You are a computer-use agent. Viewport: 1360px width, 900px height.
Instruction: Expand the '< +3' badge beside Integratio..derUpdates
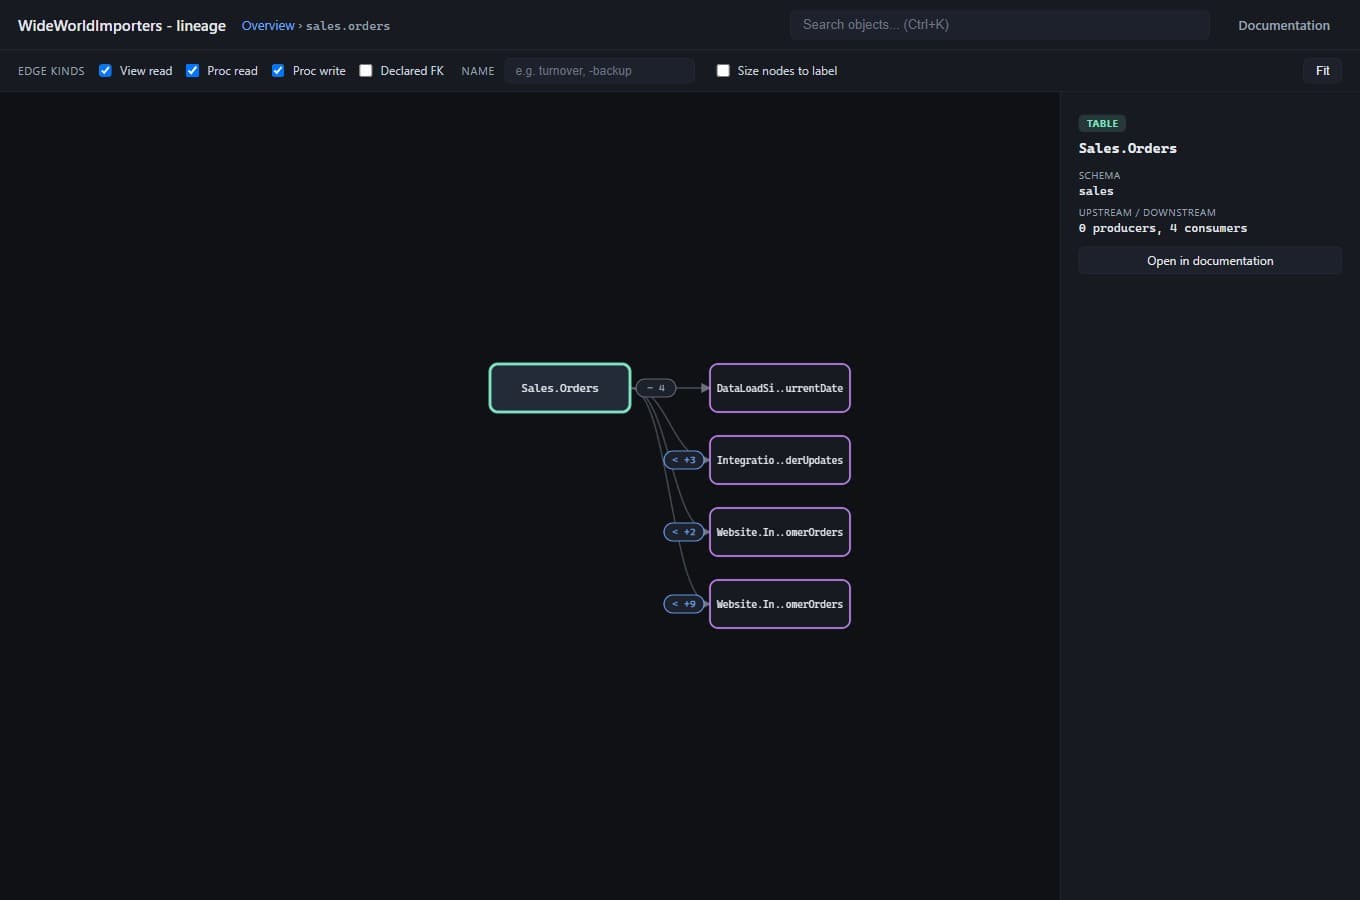684,460
